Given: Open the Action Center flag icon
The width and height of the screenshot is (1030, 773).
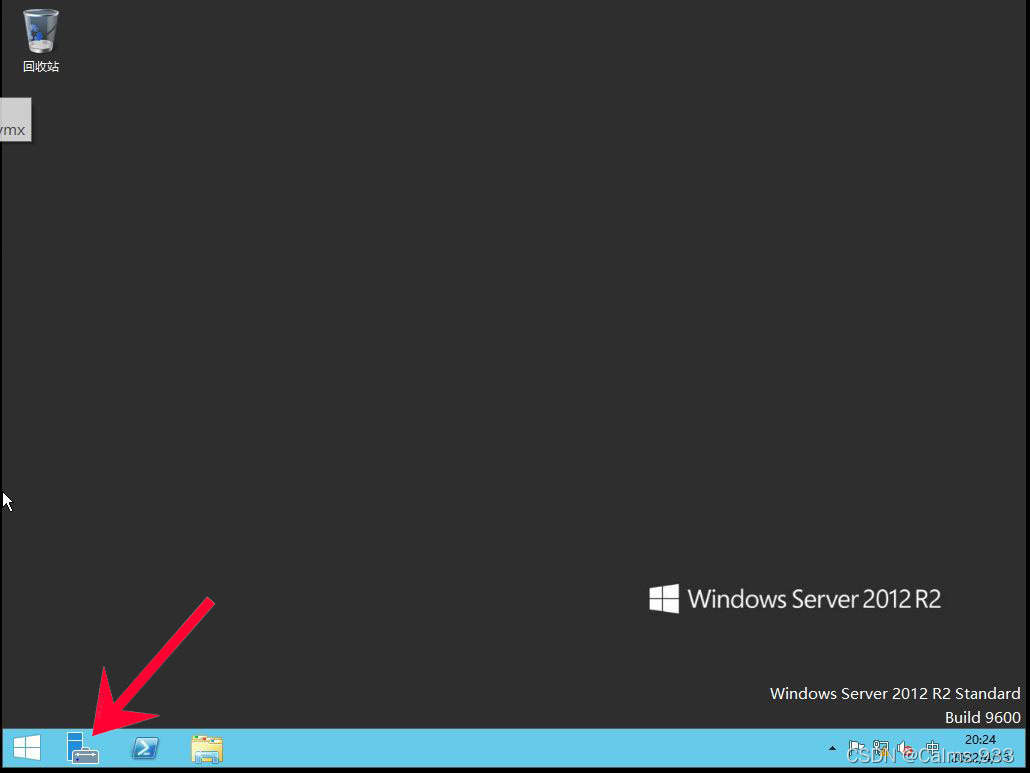Looking at the screenshot, I should point(857,748).
